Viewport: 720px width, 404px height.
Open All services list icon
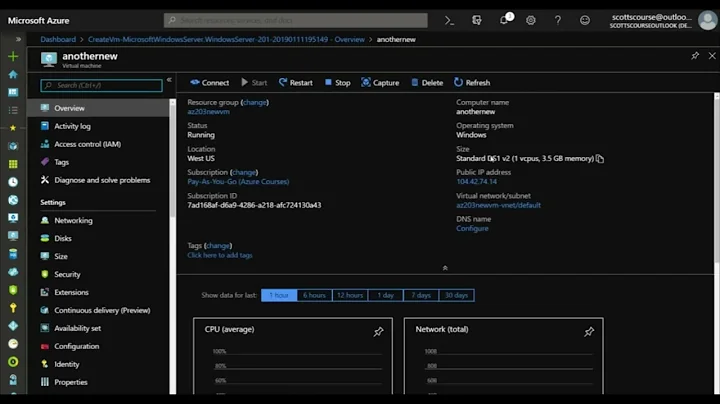(13, 110)
